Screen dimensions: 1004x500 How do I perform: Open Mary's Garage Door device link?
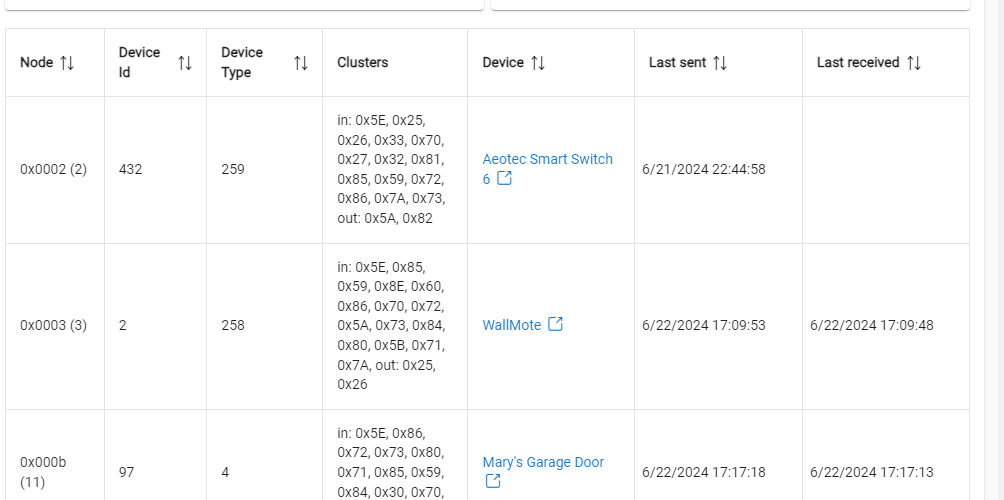click(x=543, y=462)
